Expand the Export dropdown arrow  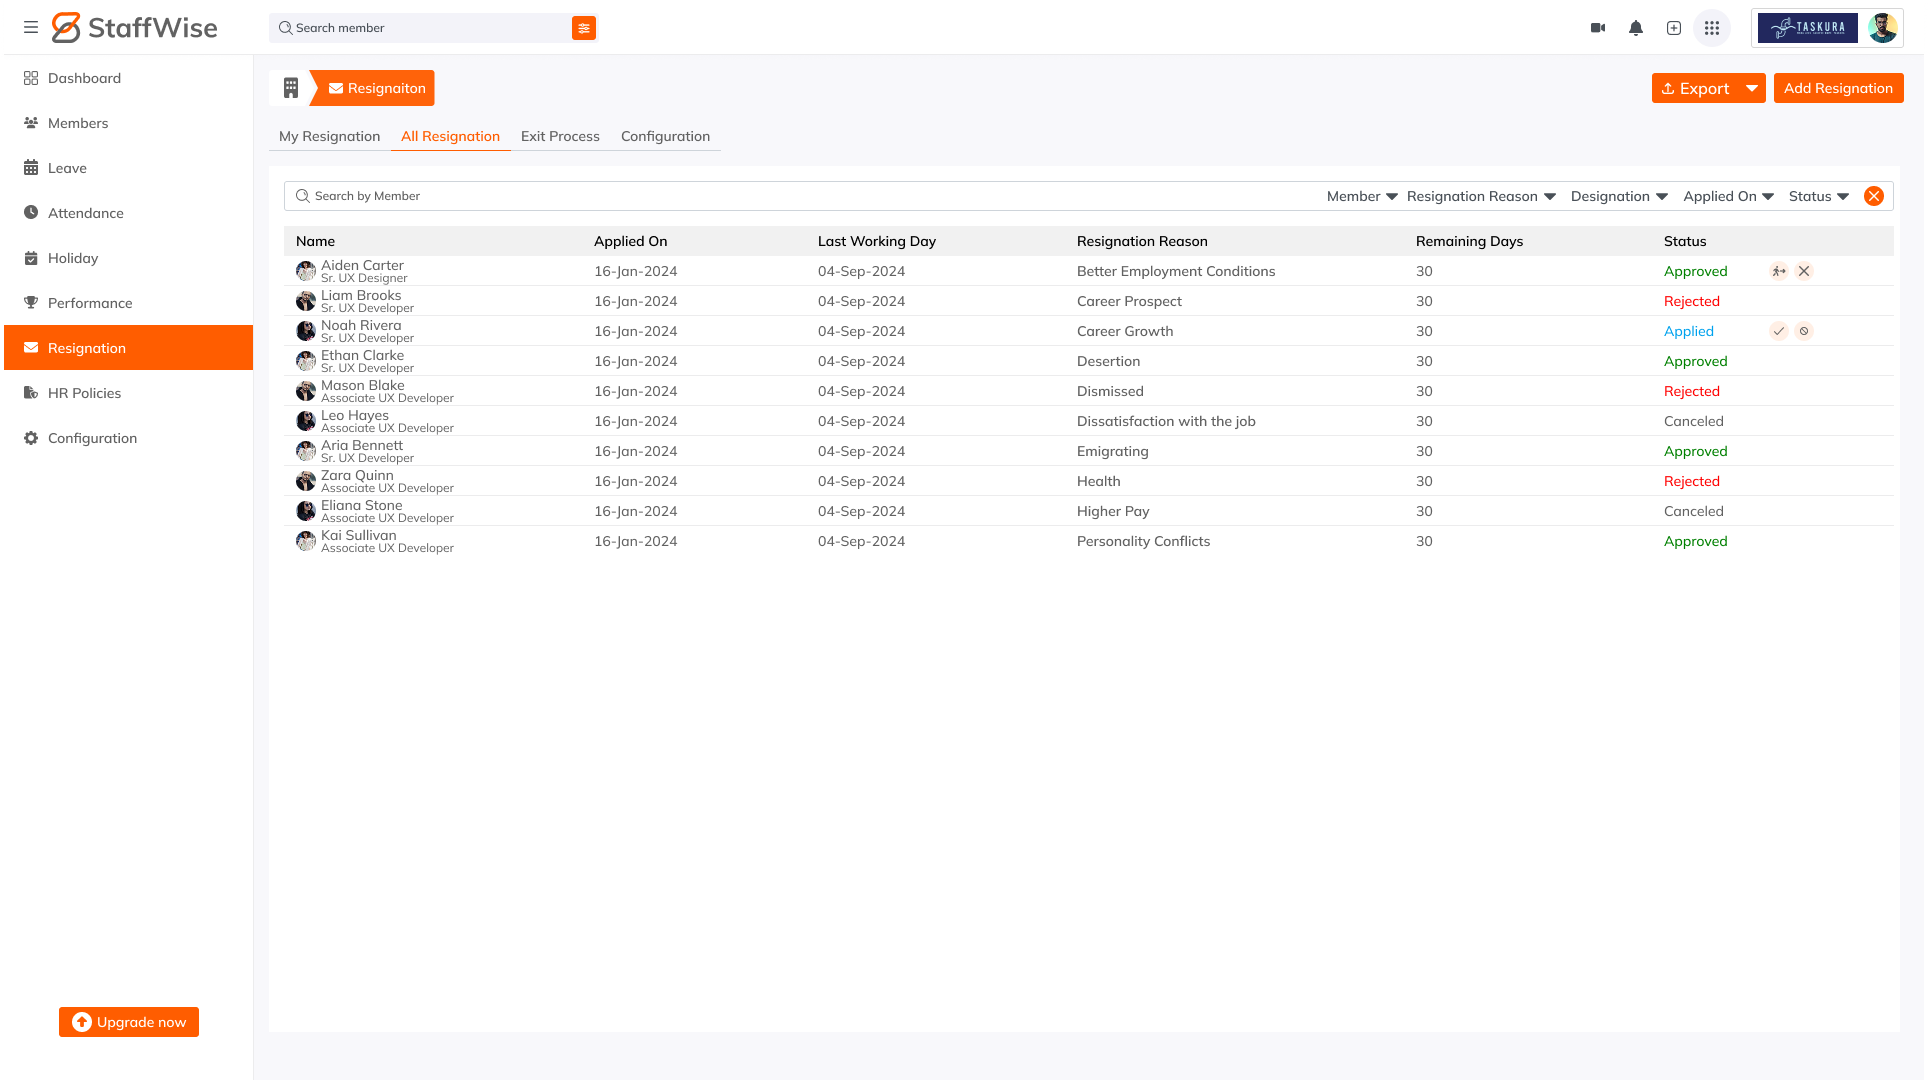(1752, 88)
